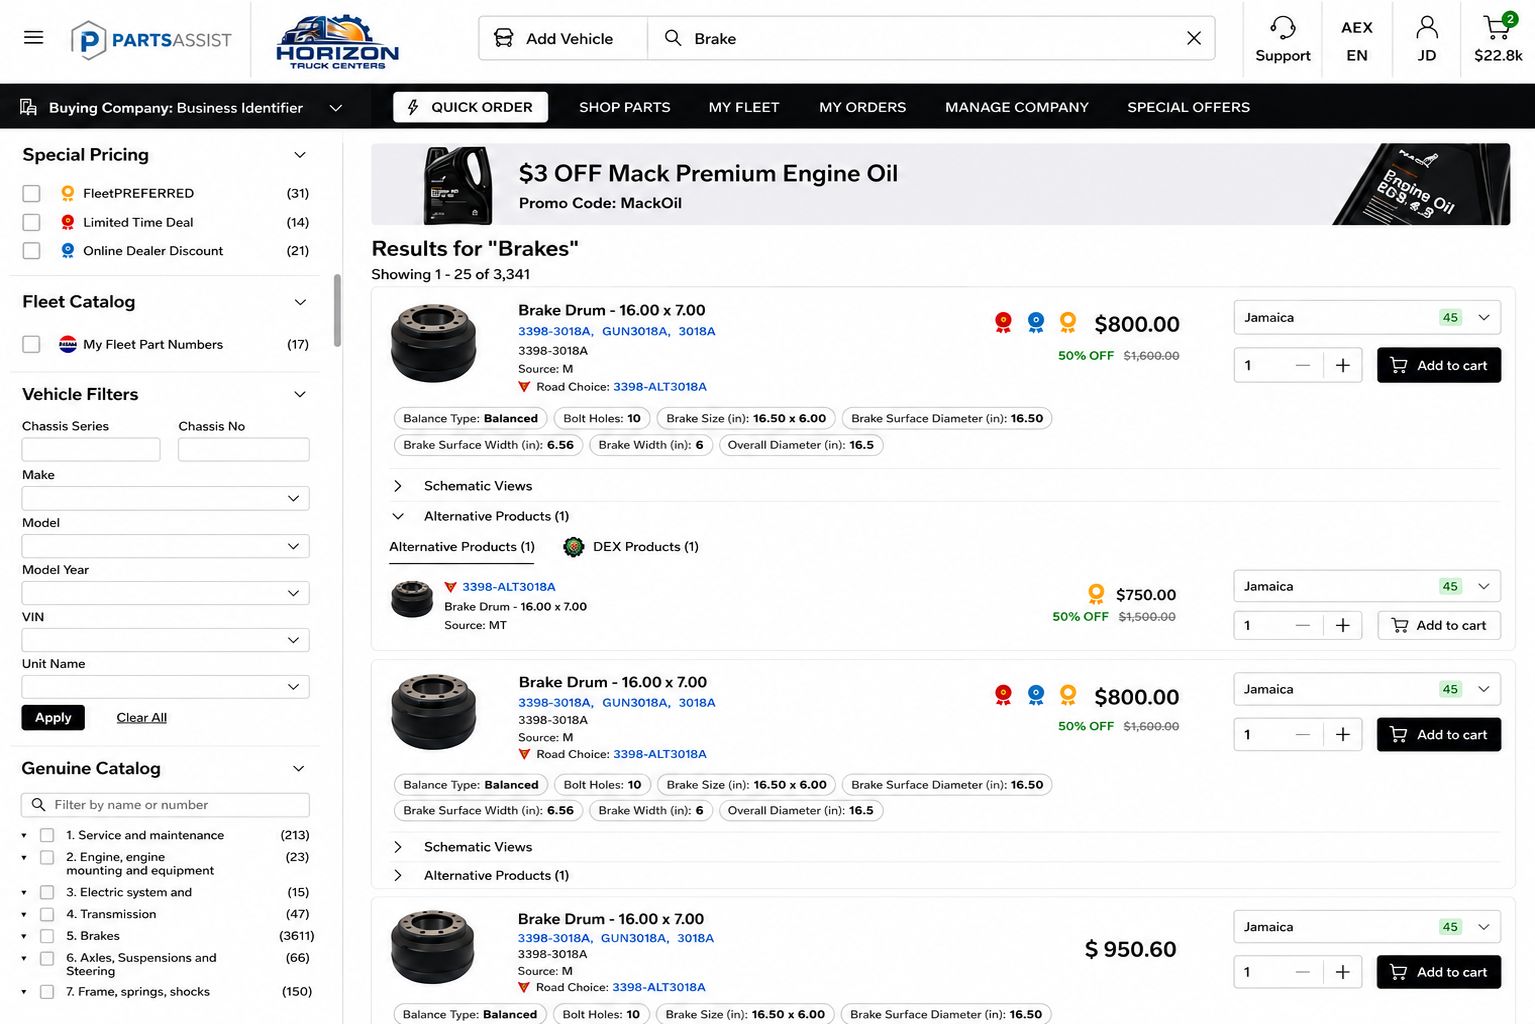Click the Apply filters button
1535x1024 pixels.
coord(53,717)
